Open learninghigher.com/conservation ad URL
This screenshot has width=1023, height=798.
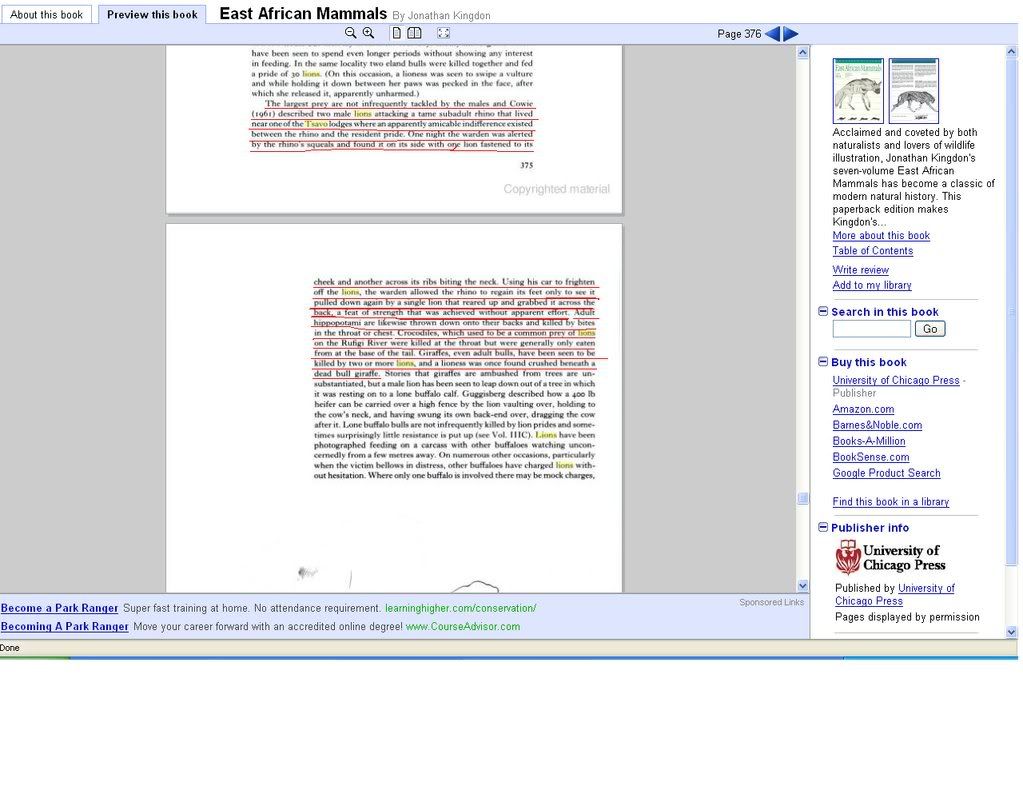461,608
